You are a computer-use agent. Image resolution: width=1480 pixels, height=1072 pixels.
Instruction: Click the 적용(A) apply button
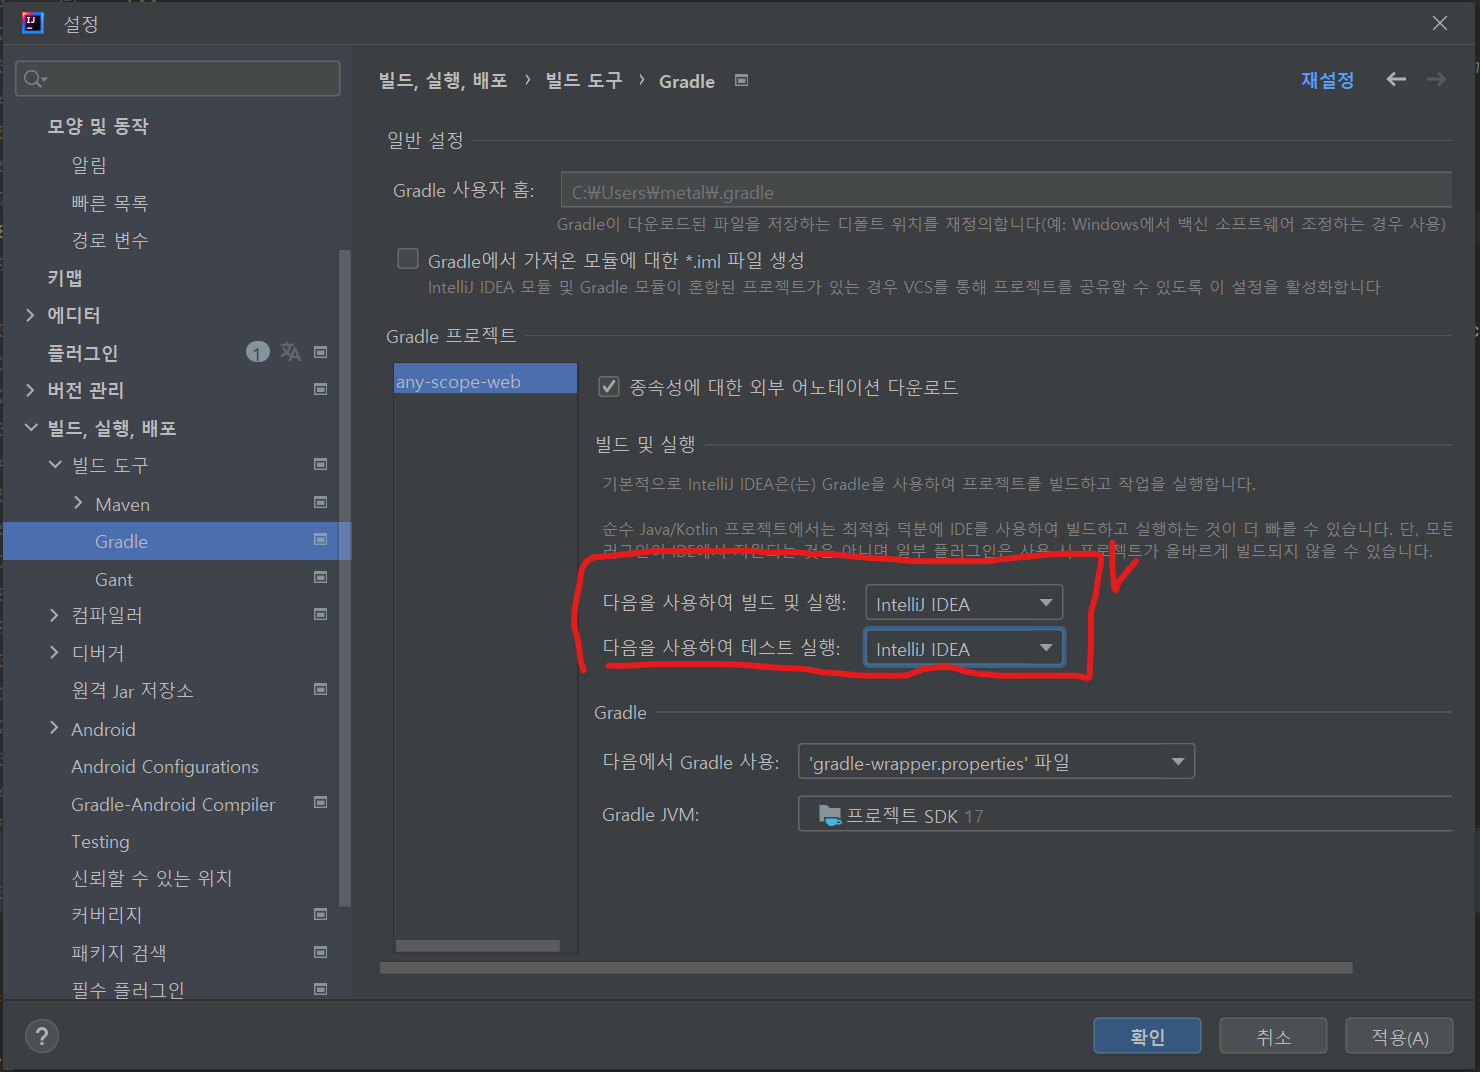pos(1399,1036)
